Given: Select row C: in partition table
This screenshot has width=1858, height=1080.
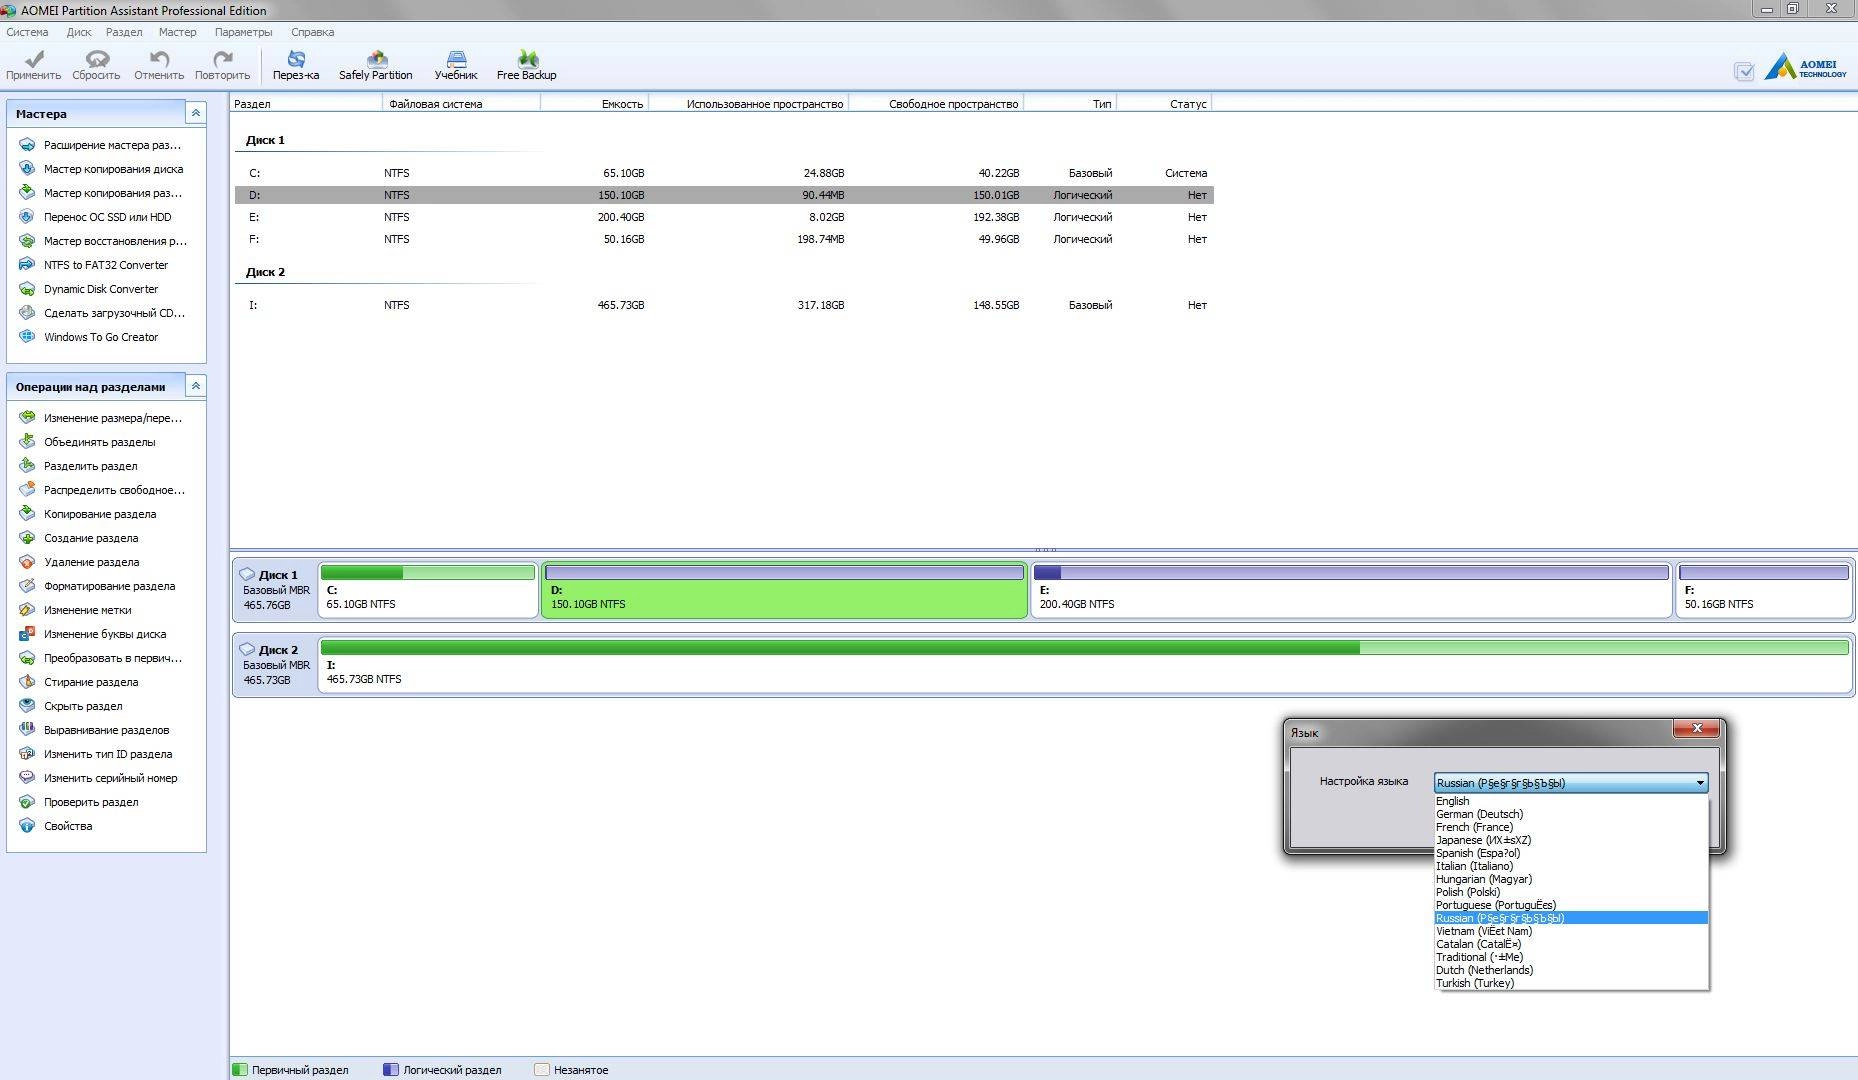Looking at the screenshot, I should (724, 173).
